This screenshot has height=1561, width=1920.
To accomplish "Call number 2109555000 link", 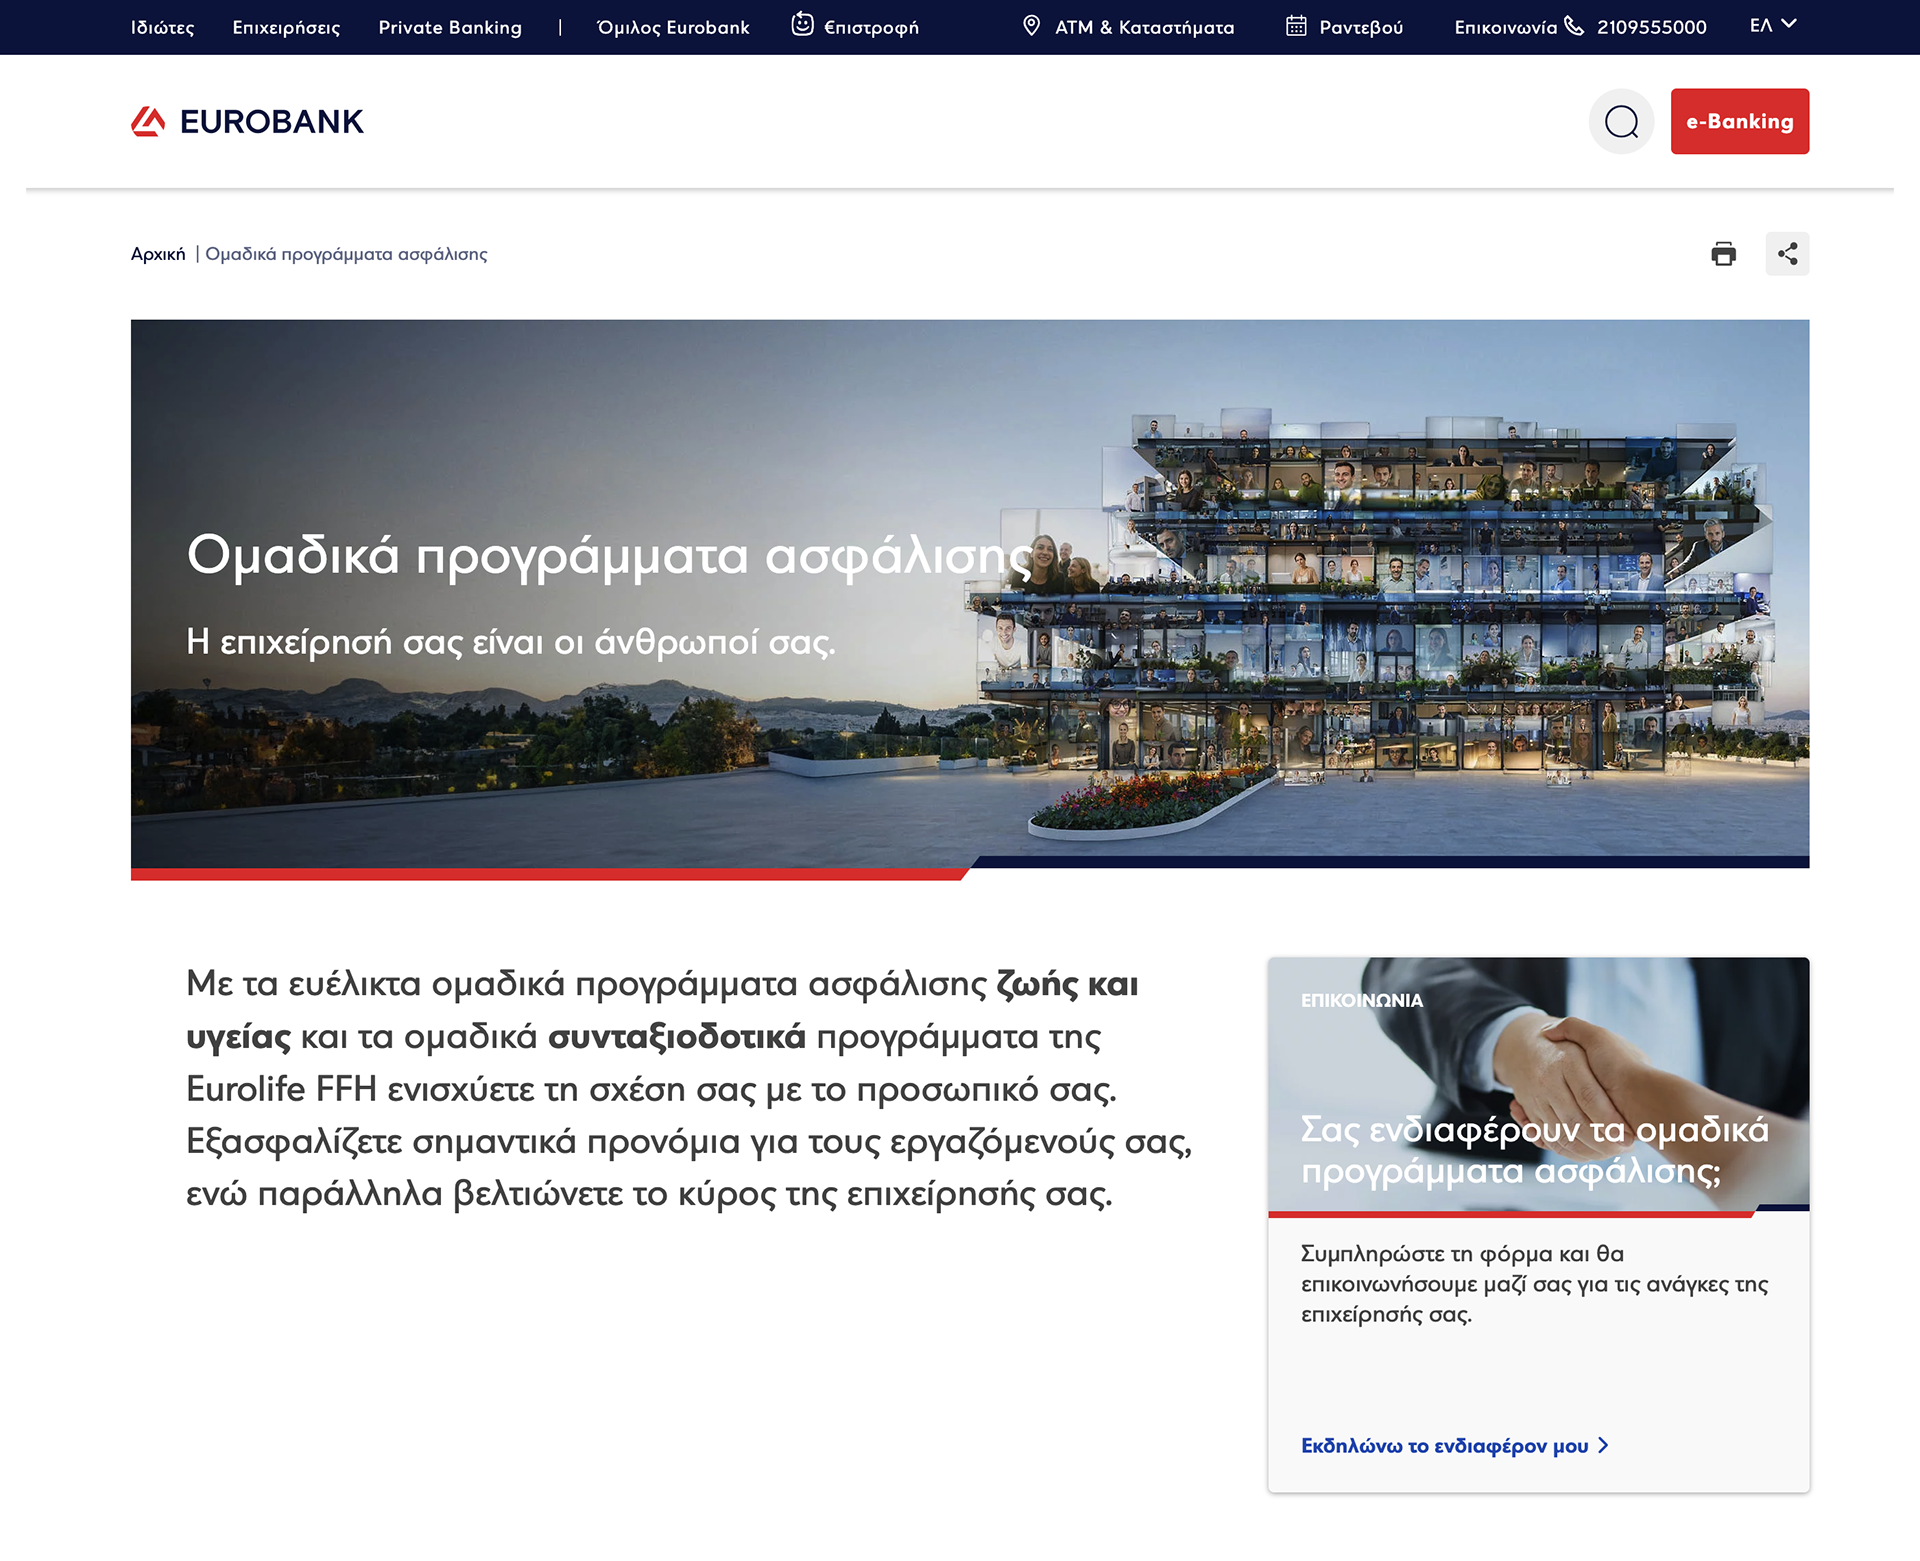I will (x=1651, y=27).
